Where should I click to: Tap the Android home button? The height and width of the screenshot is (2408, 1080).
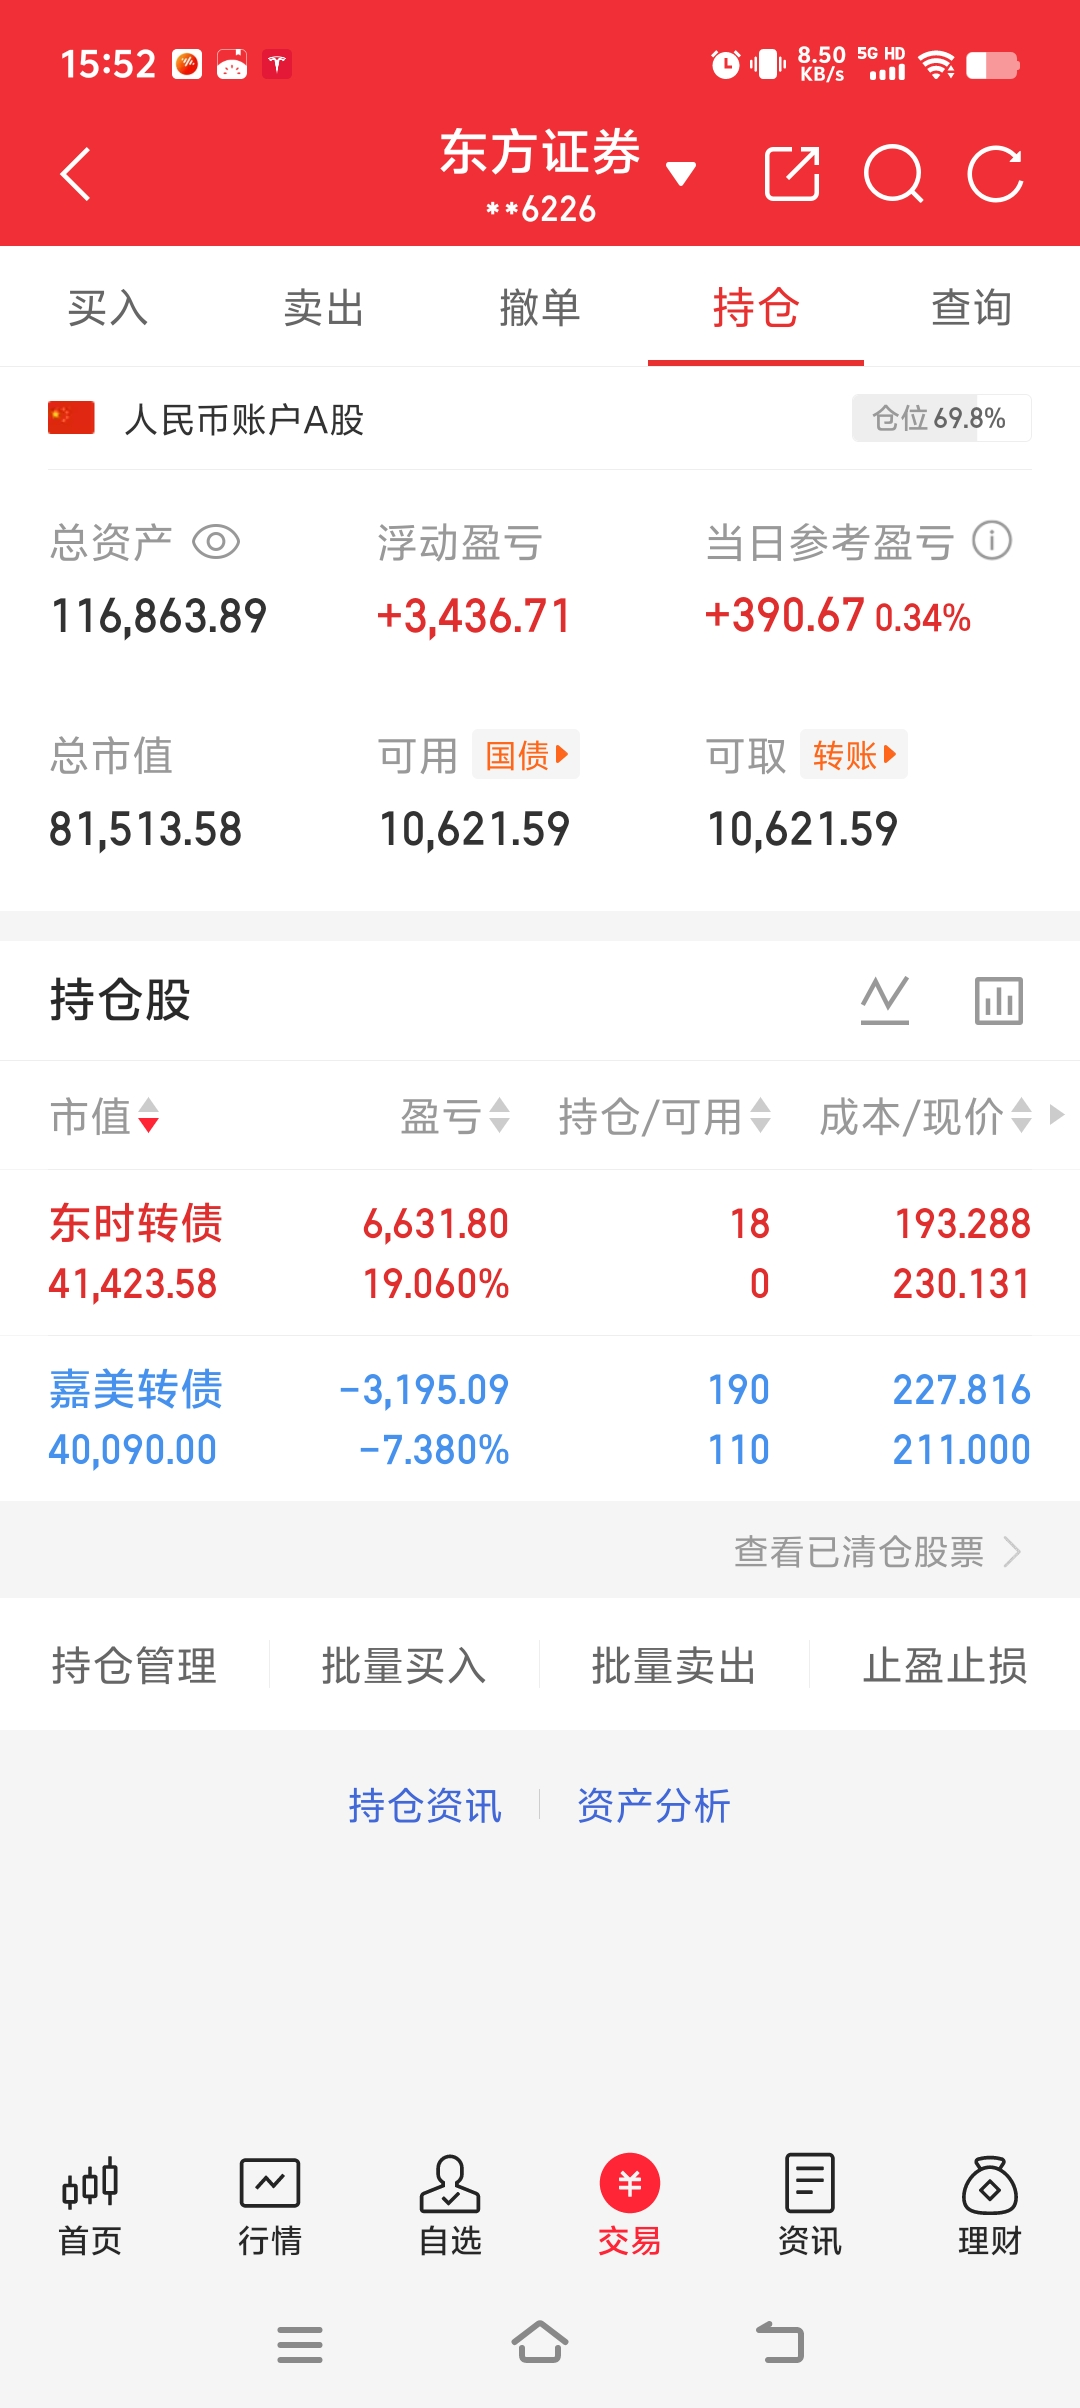540,2342
